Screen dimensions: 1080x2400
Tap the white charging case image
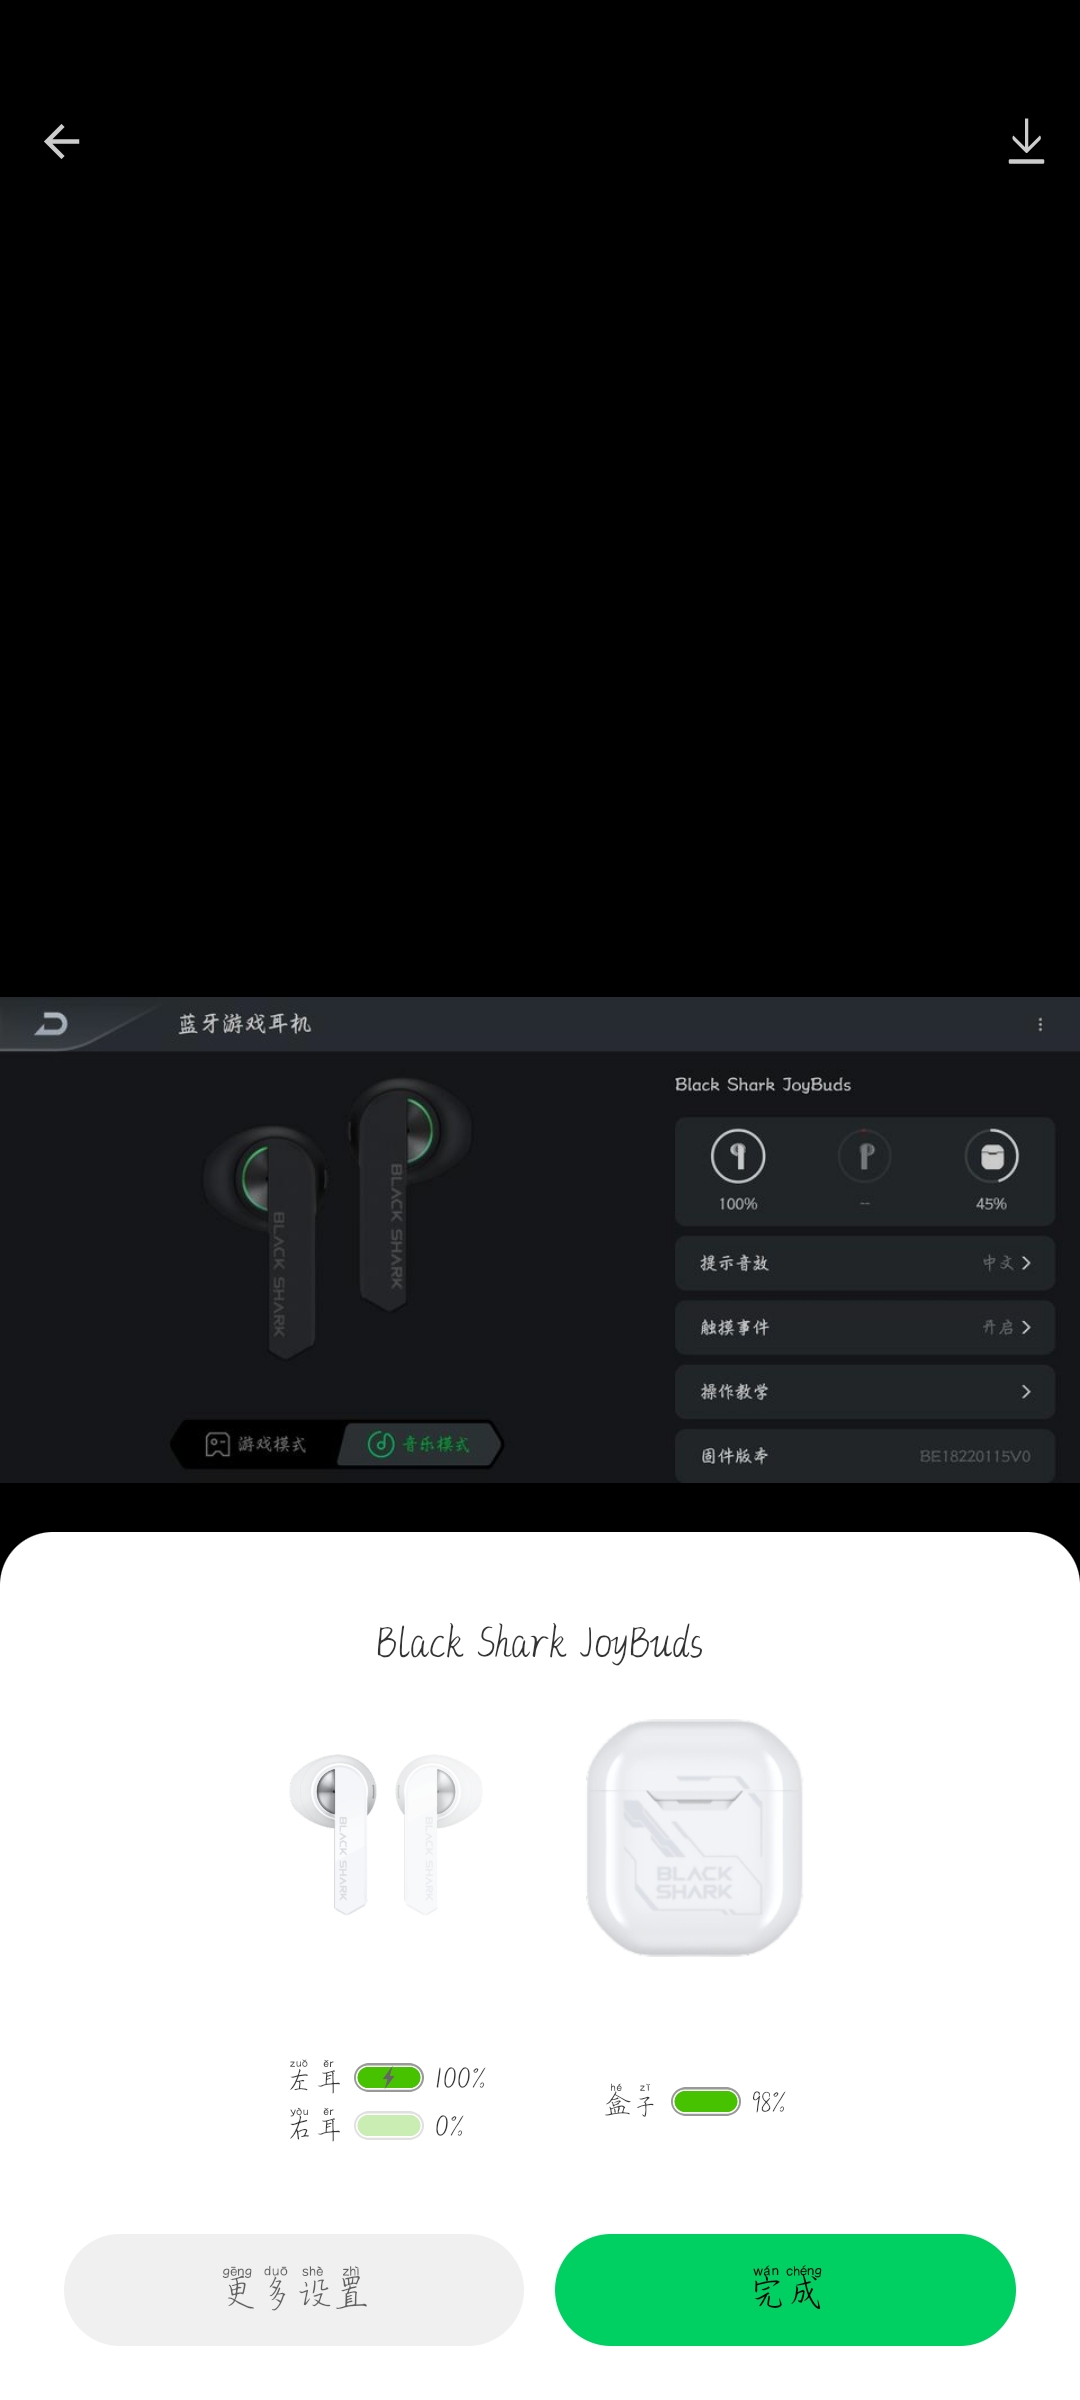[x=694, y=1837]
